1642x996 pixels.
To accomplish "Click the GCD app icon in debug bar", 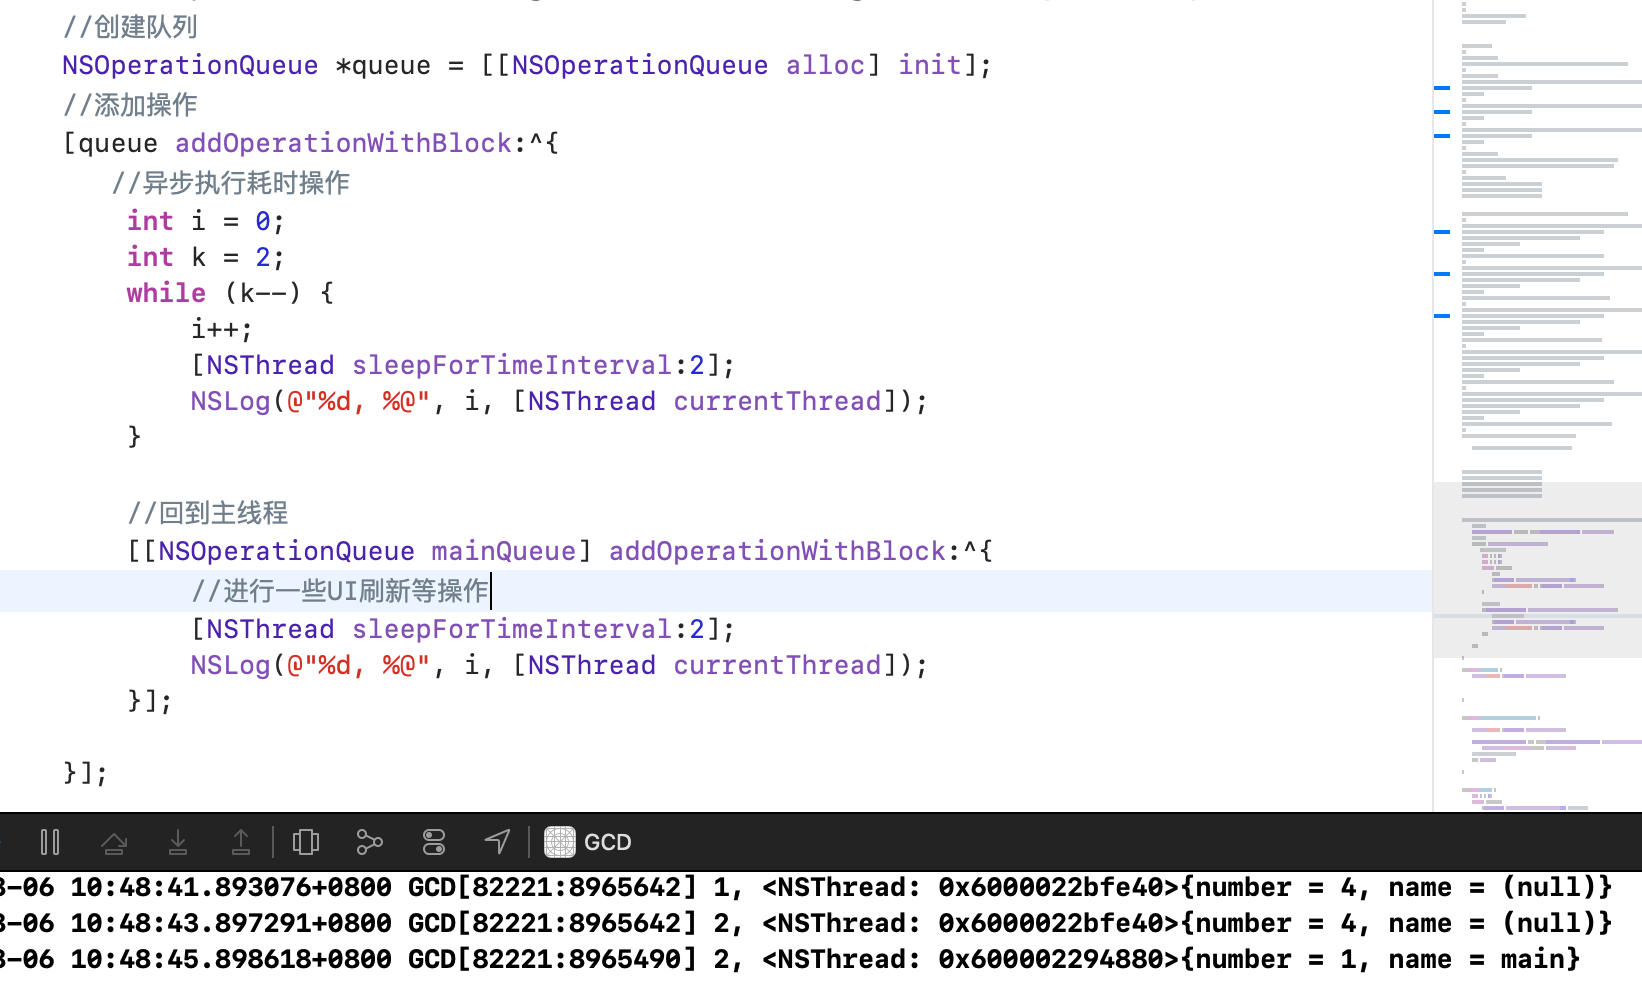I will pyautogui.click(x=560, y=842).
